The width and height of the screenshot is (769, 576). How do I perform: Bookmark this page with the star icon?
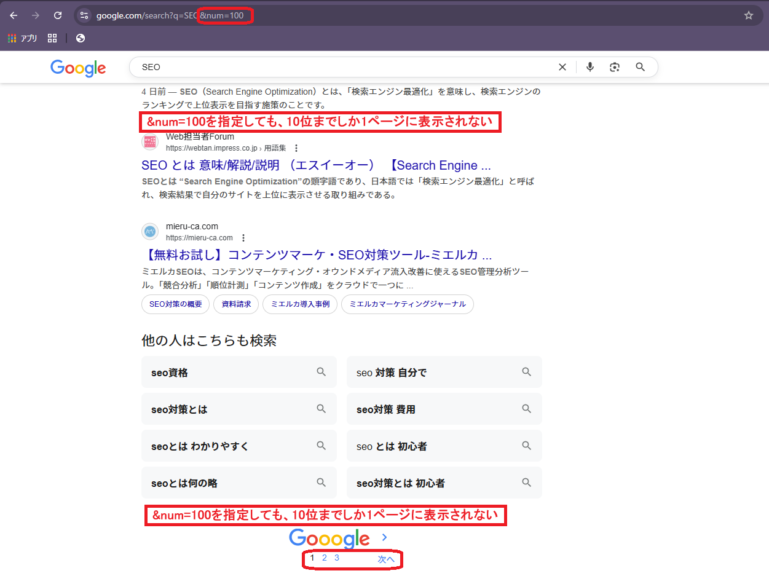coord(748,16)
